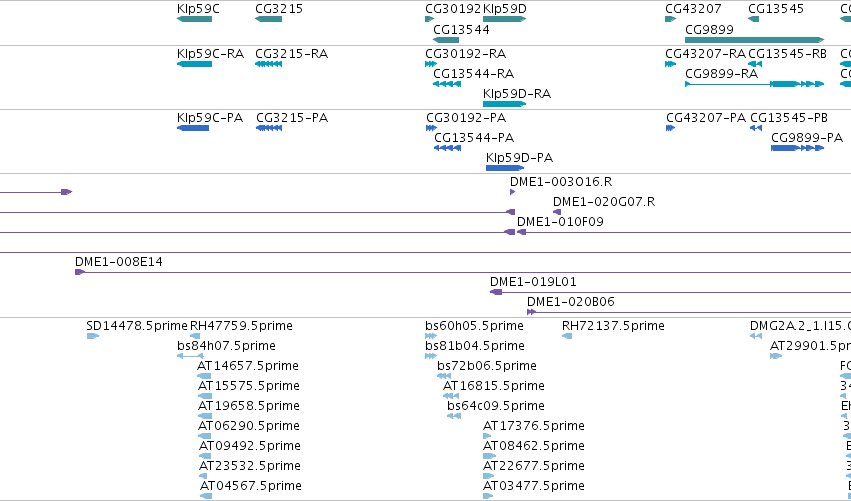This screenshot has height=501, width=851.
Task: Select EST RH47759.5prime
Action: 195,337
